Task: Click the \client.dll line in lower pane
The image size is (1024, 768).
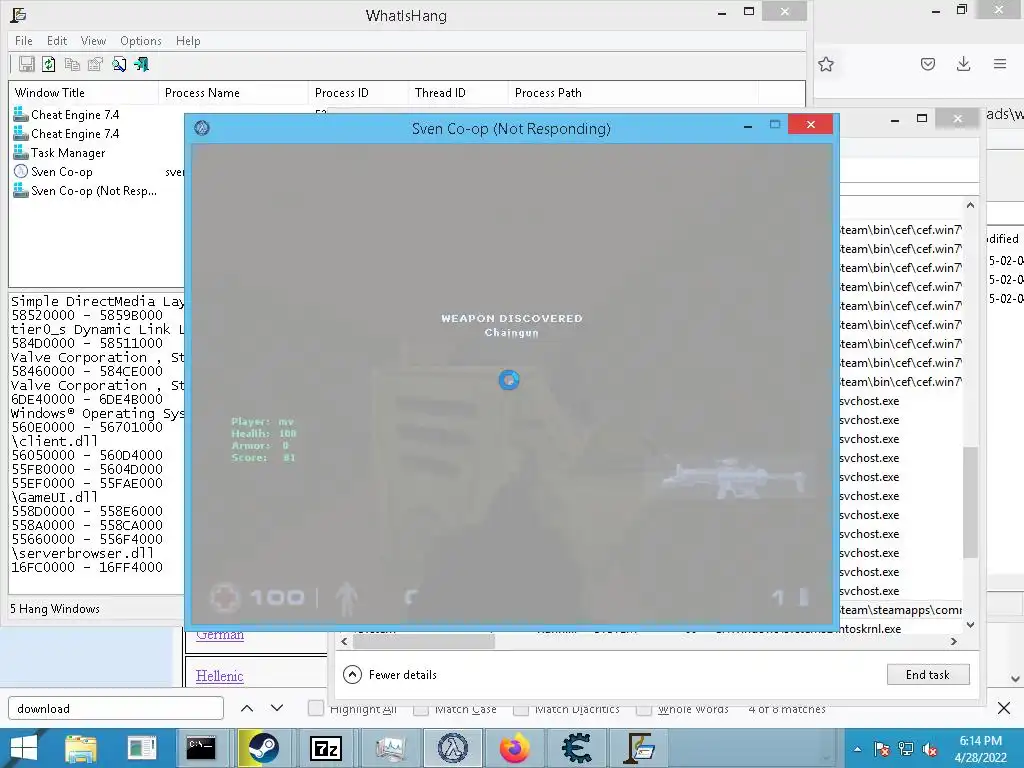Action: click(54, 441)
